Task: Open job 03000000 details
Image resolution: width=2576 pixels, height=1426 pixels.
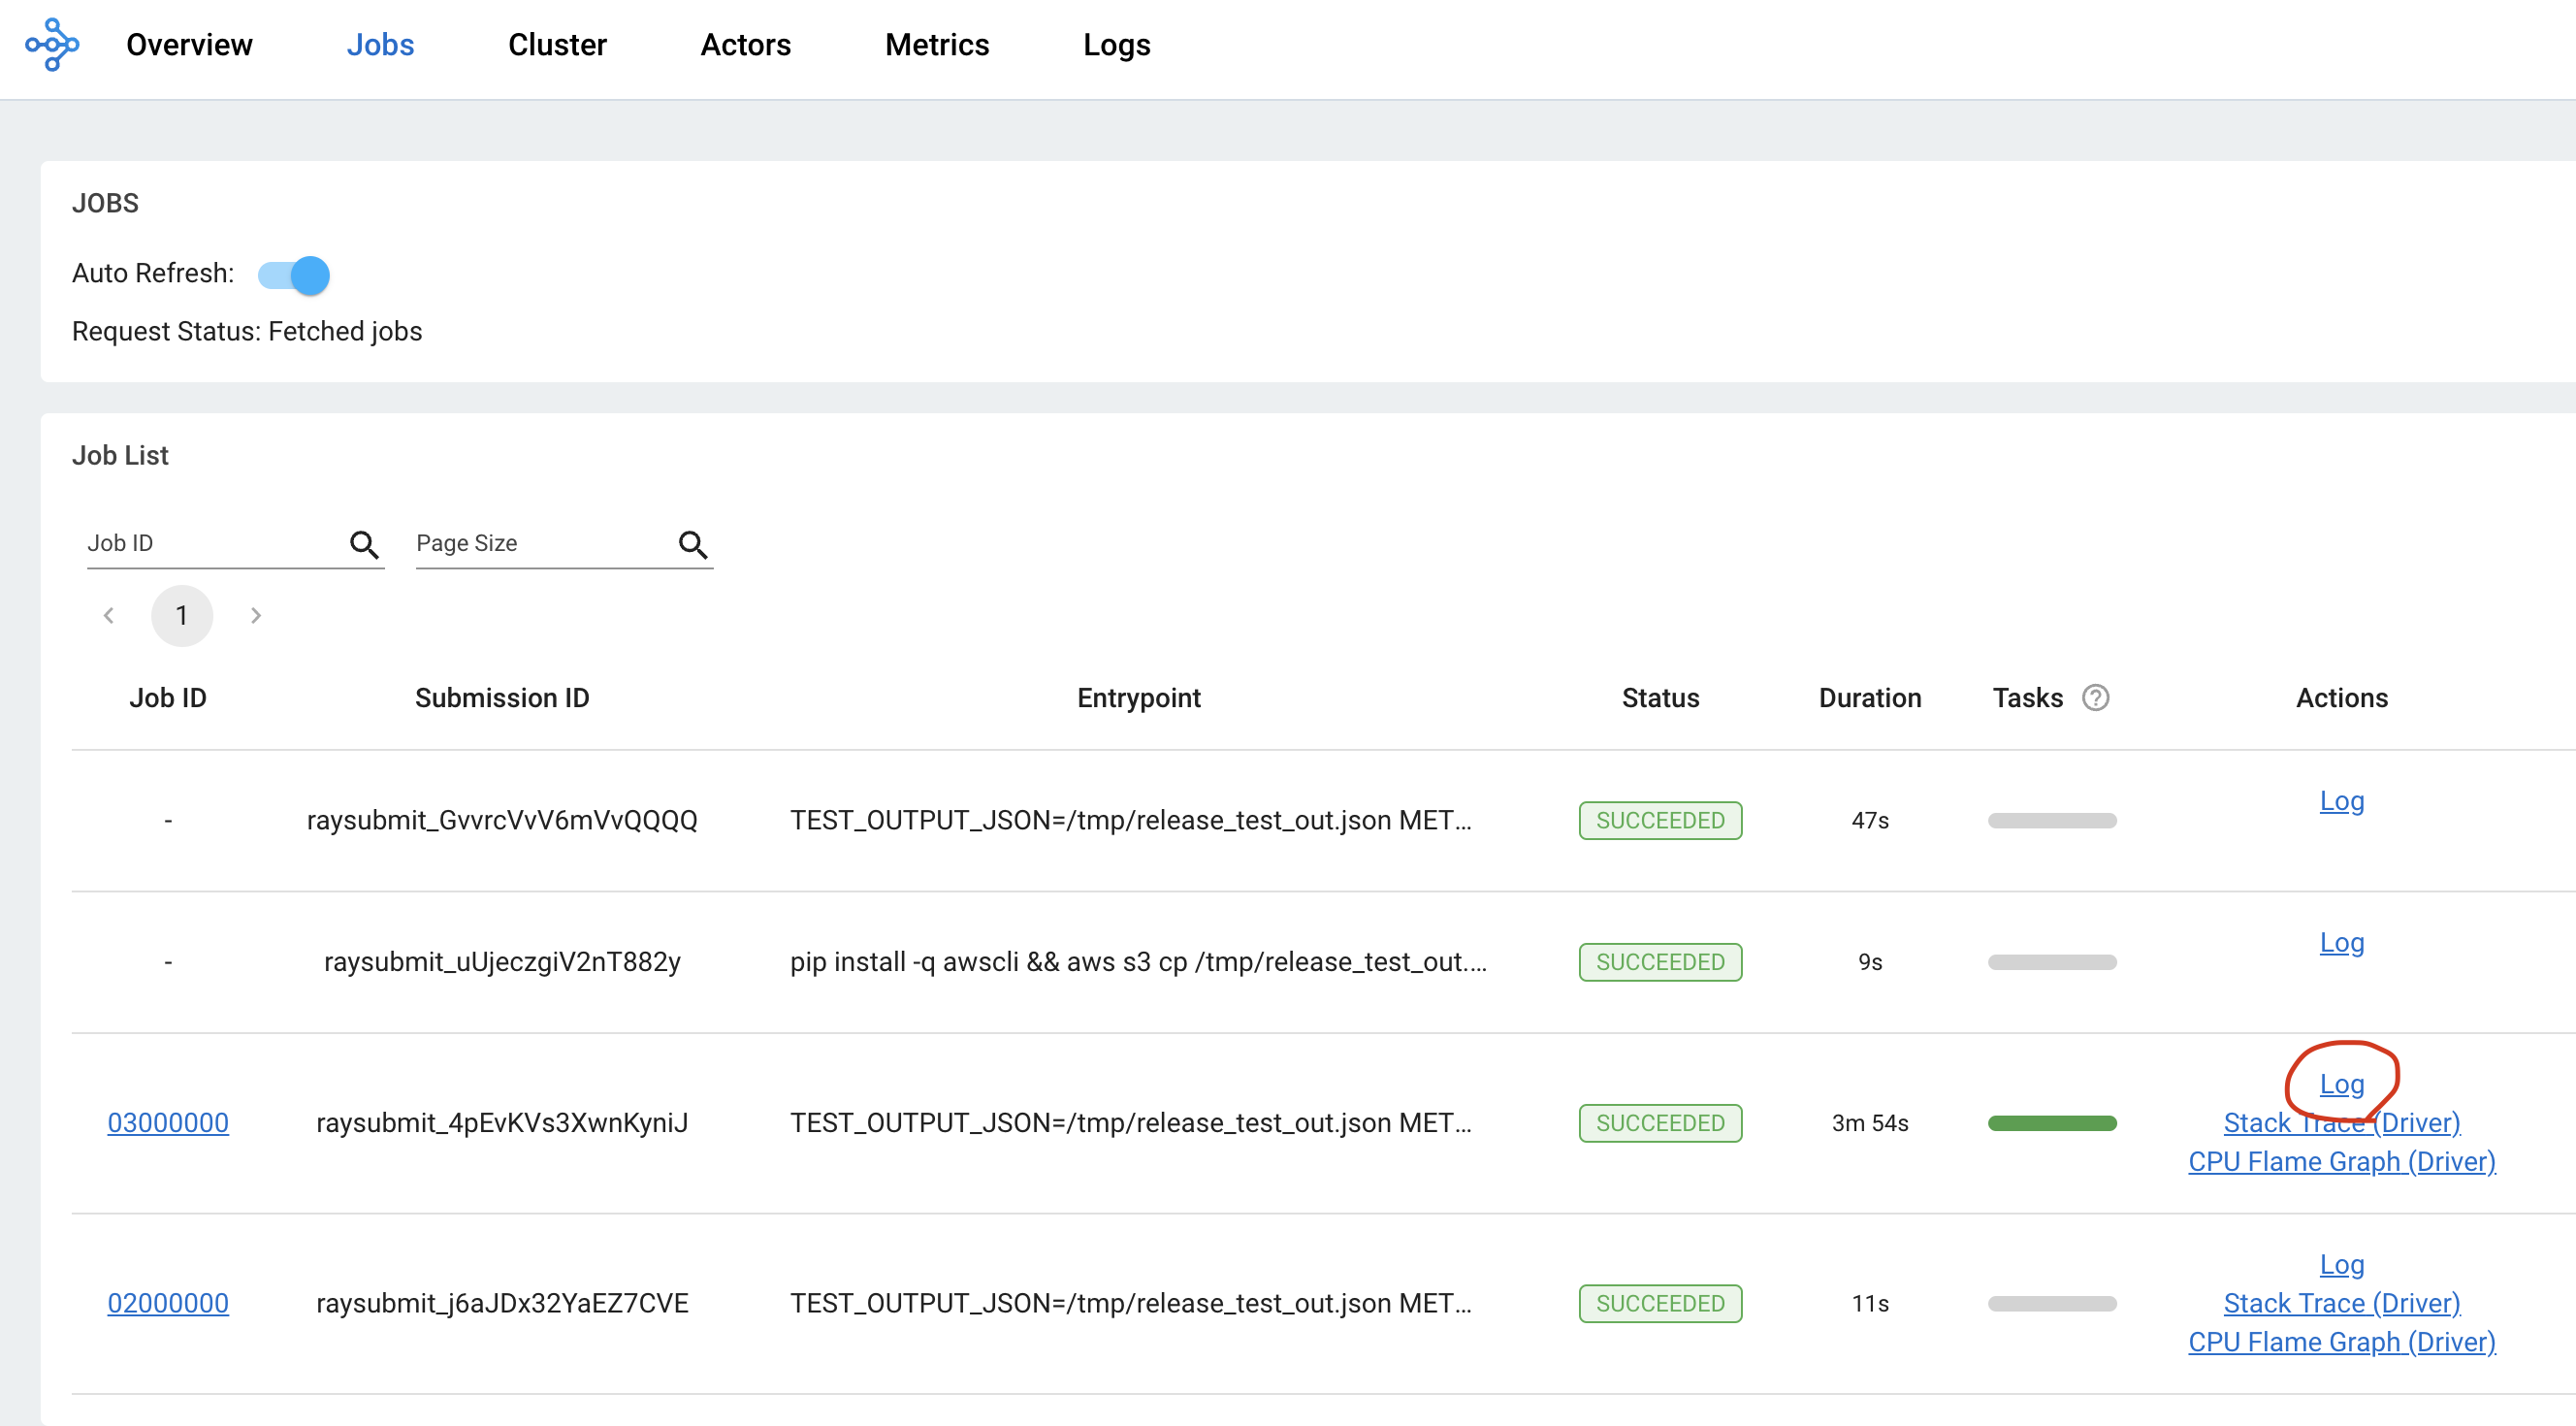Action: (x=168, y=1123)
